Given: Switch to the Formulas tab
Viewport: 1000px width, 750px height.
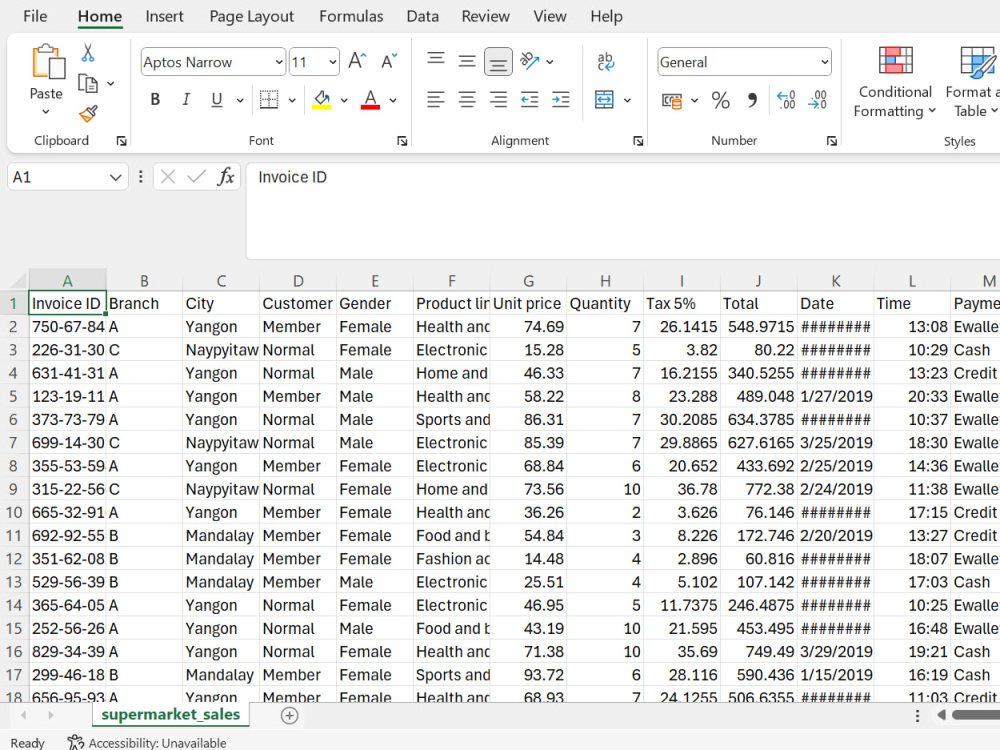Looking at the screenshot, I should click(351, 17).
